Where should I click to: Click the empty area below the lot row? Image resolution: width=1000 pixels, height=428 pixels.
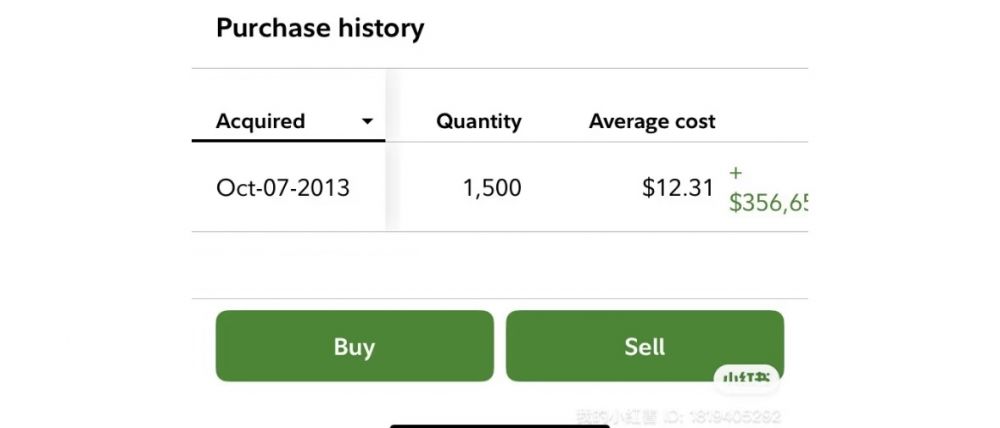click(500, 265)
